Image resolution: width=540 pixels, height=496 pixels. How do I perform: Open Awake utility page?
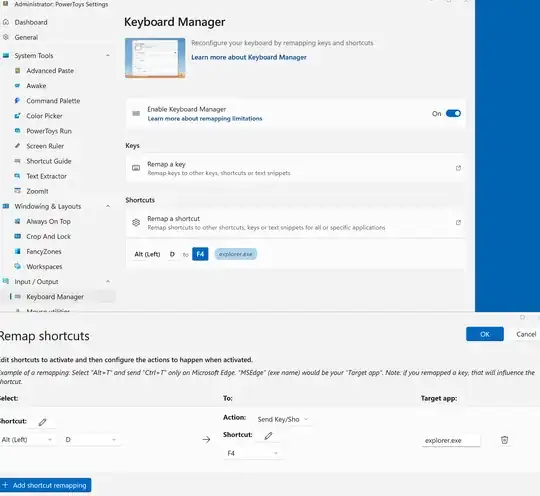36,86
